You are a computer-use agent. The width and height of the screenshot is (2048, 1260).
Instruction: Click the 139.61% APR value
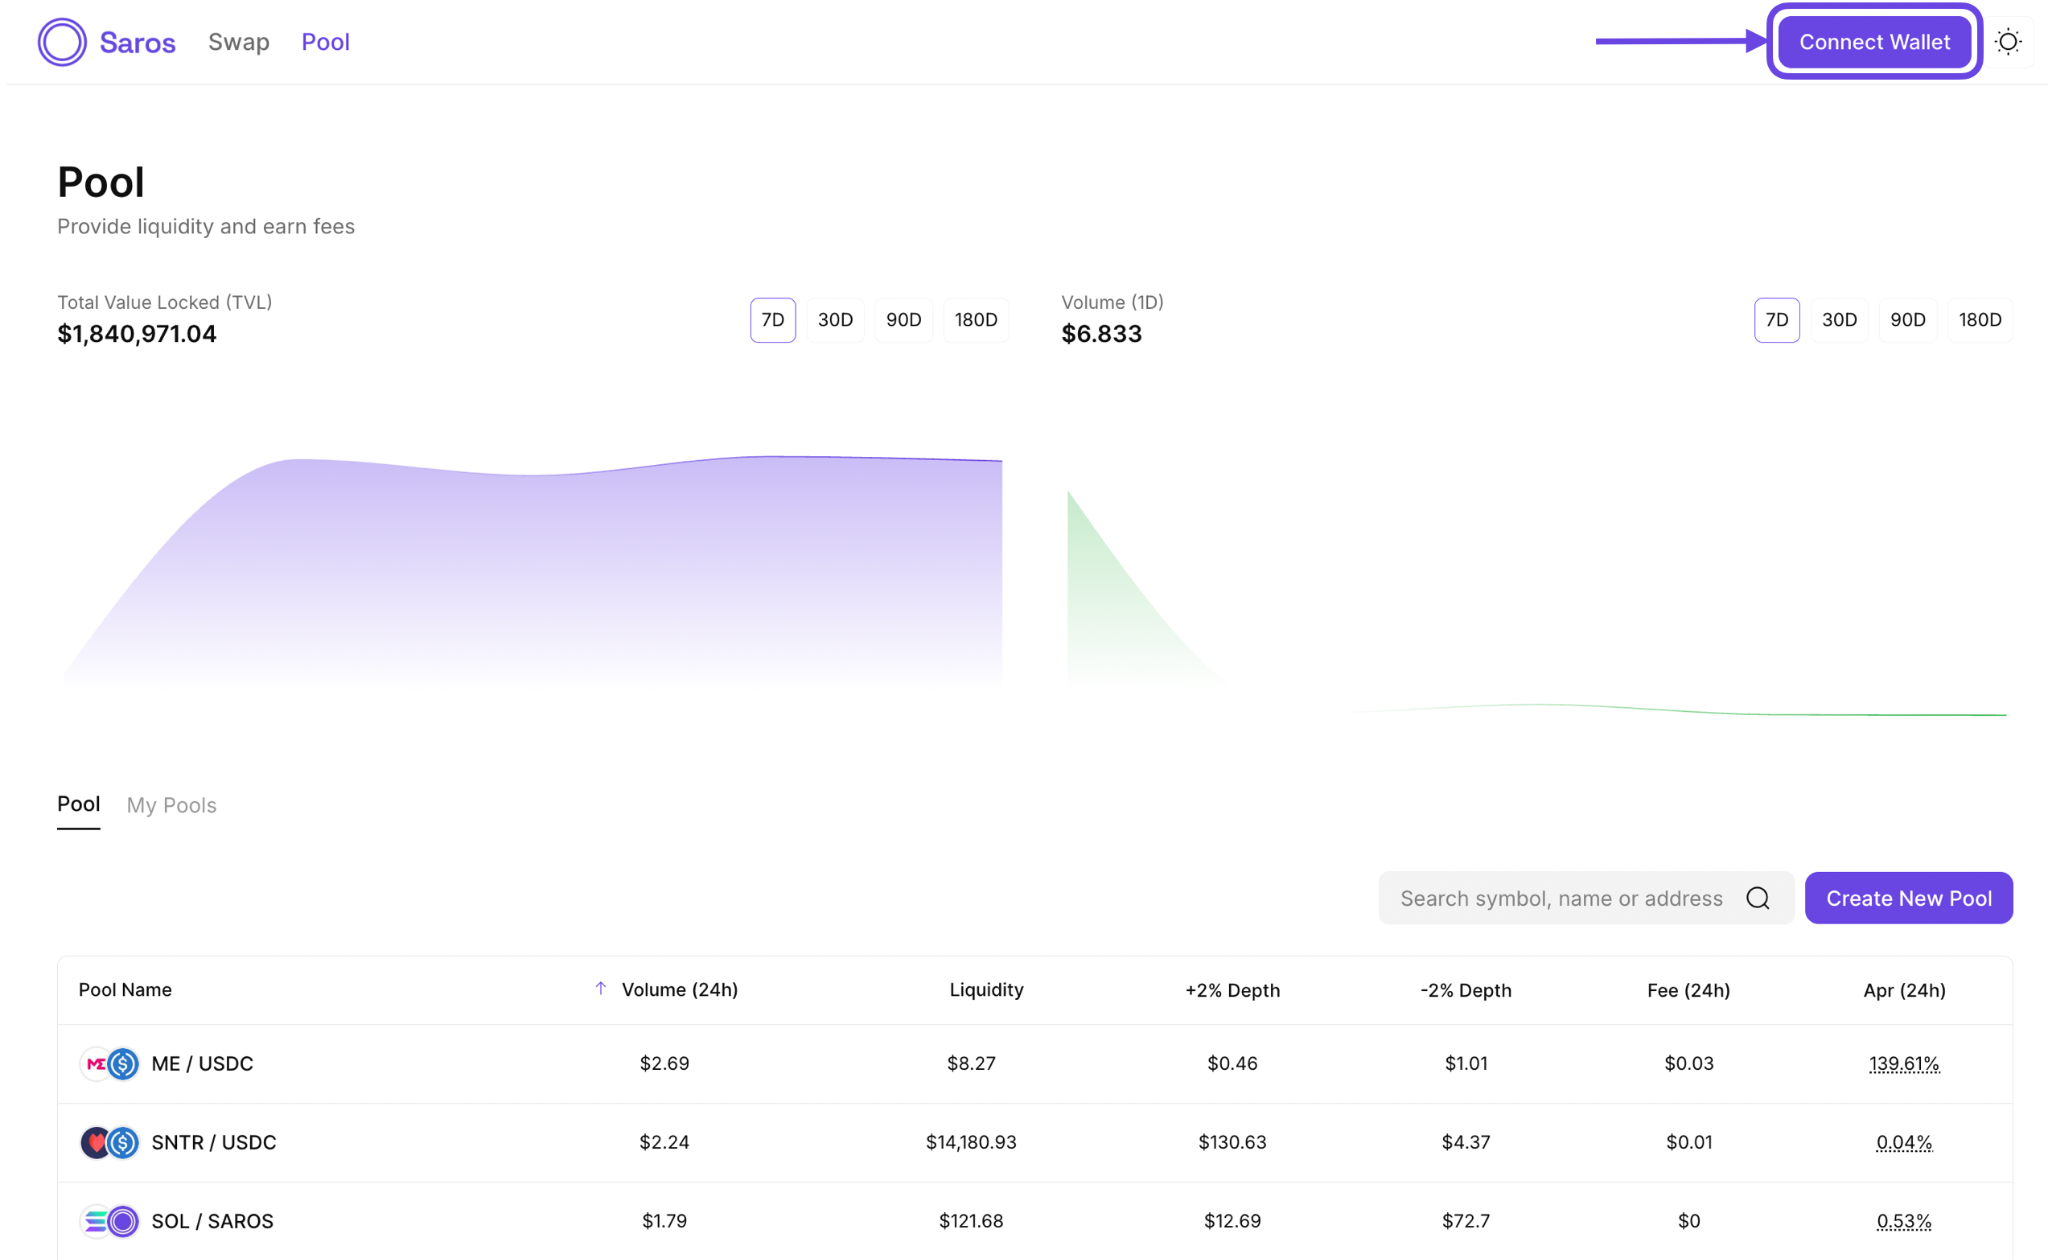pyautogui.click(x=1904, y=1064)
